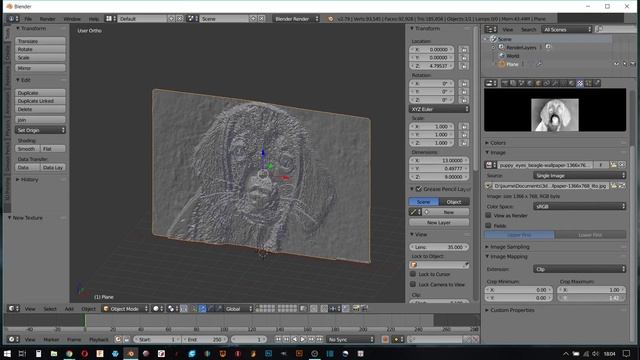
Task: Open File Explorer from taskbar
Action: 53,353
